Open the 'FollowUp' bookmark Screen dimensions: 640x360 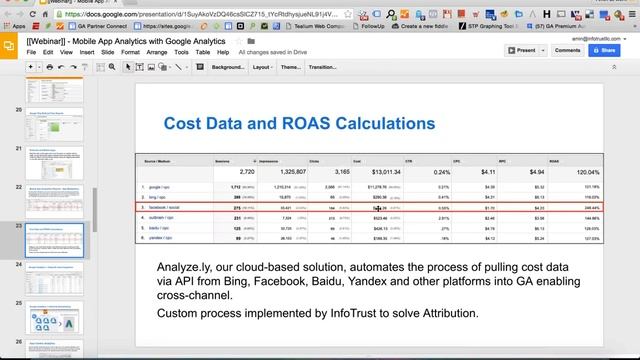point(369,26)
